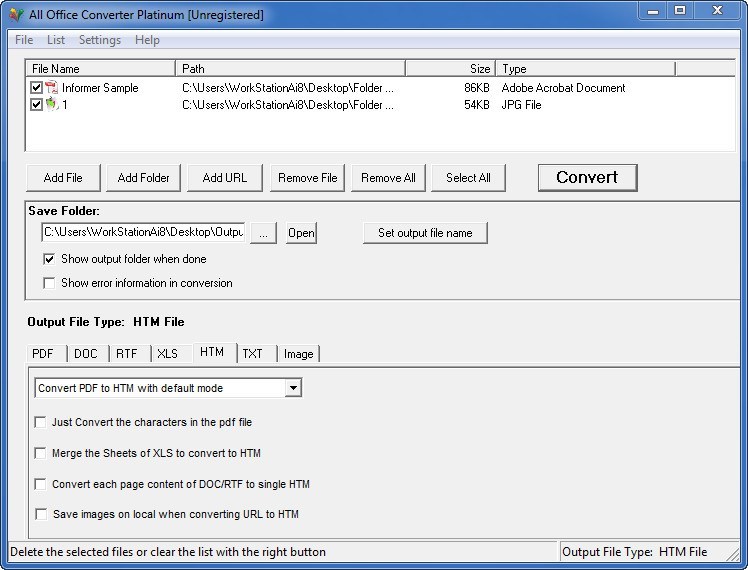Open the List menu
The image size is (748, 570).
pyautogui.click(x=56, y=40)
